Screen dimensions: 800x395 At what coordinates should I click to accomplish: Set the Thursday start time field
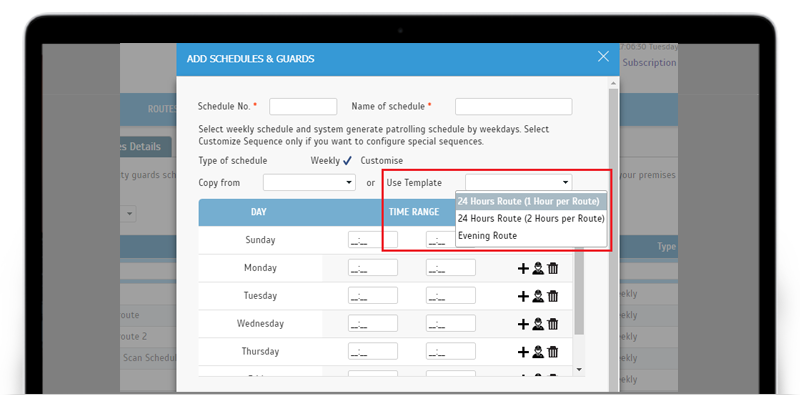point(373,352)
